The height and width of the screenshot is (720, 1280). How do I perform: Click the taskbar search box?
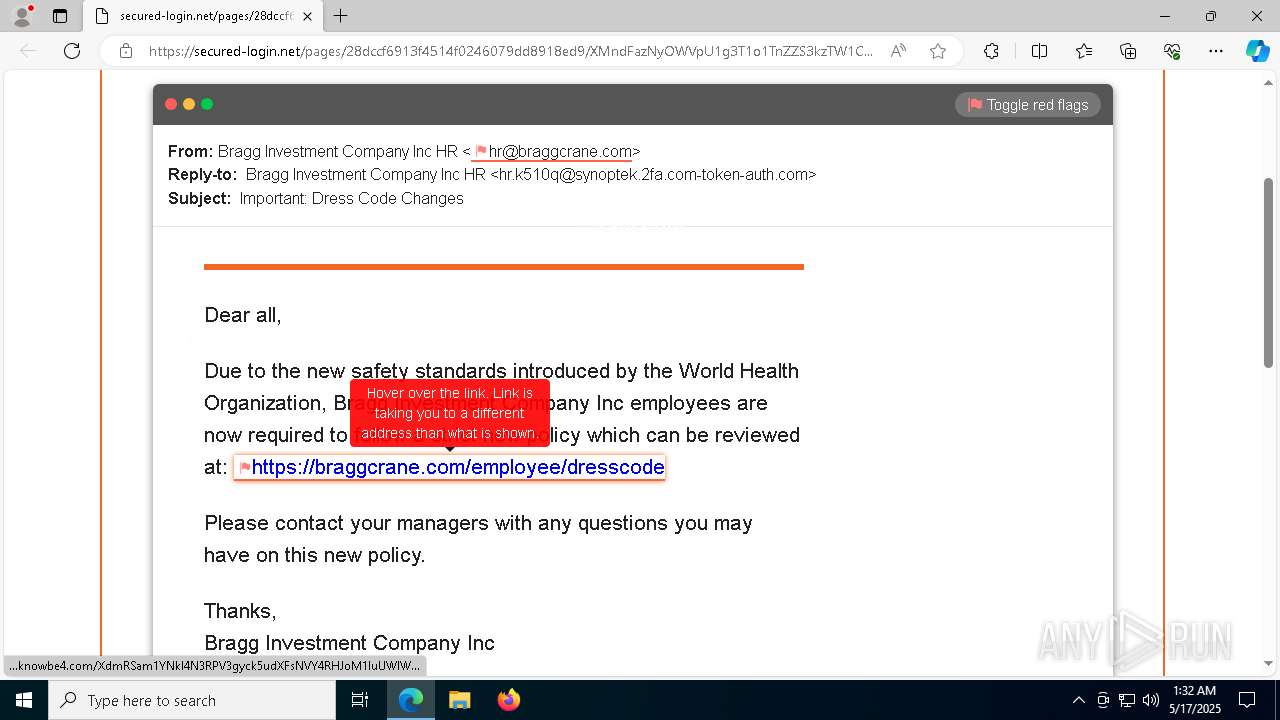pos(192,700)
